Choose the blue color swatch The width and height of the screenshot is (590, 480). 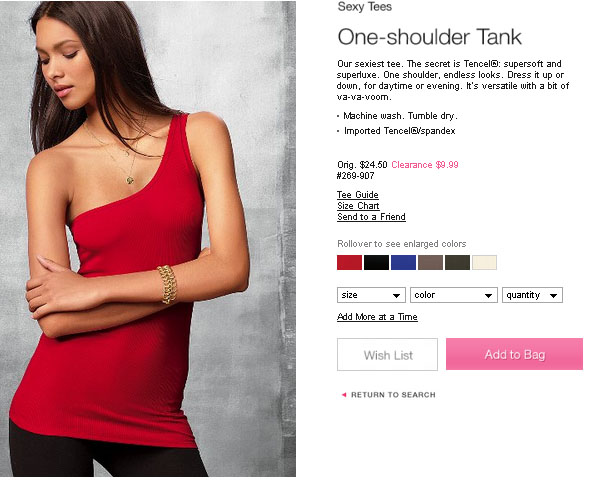(403, 263)
